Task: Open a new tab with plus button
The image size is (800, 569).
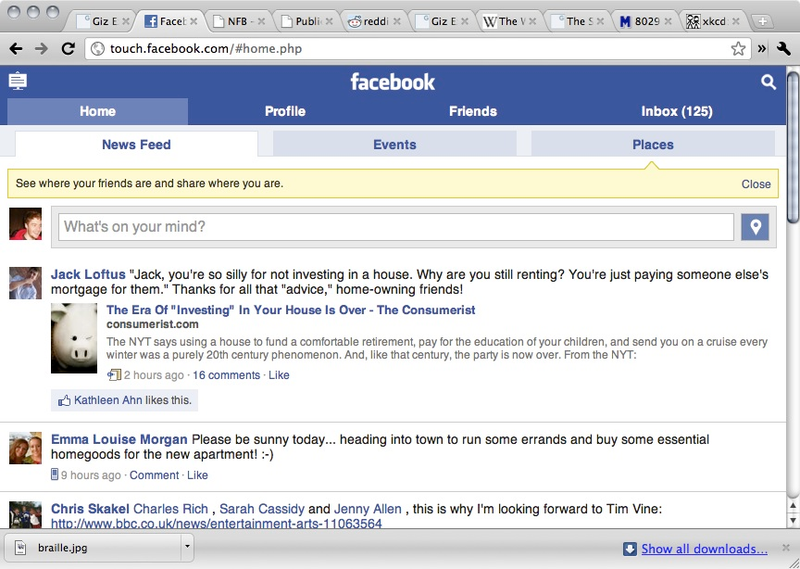Action: coord(763,21)
